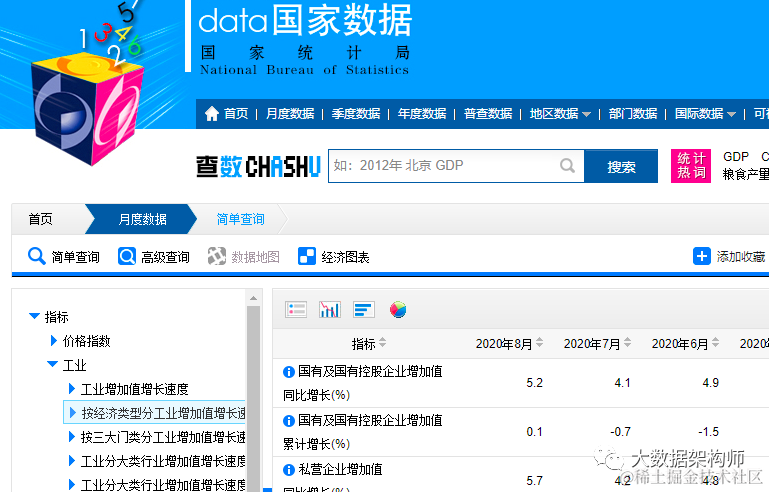Expand 按三大门类分工业增加值增长速度 node arrow

tap(72, 437)
